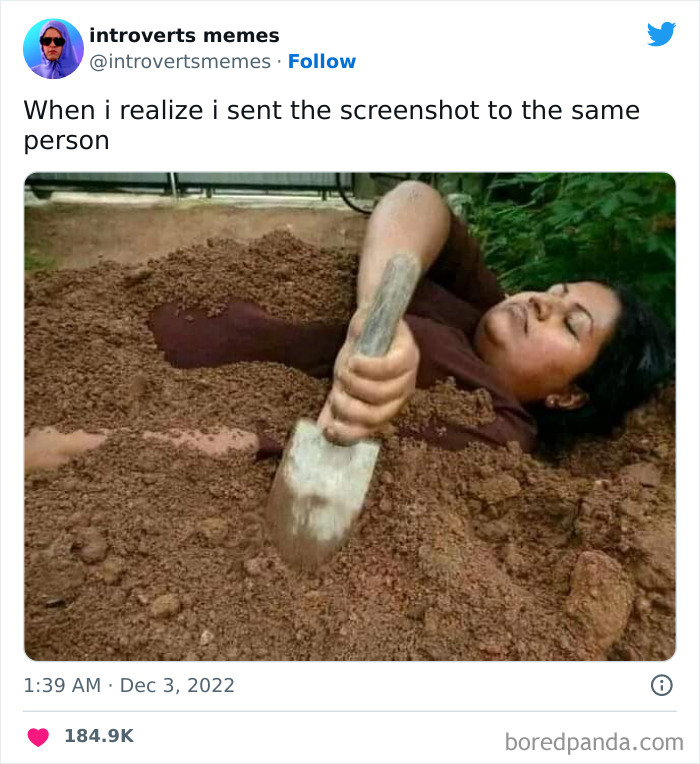Click the boredpanda.com watermark
This screenshot has width=700, height=764.
point(594,743)
